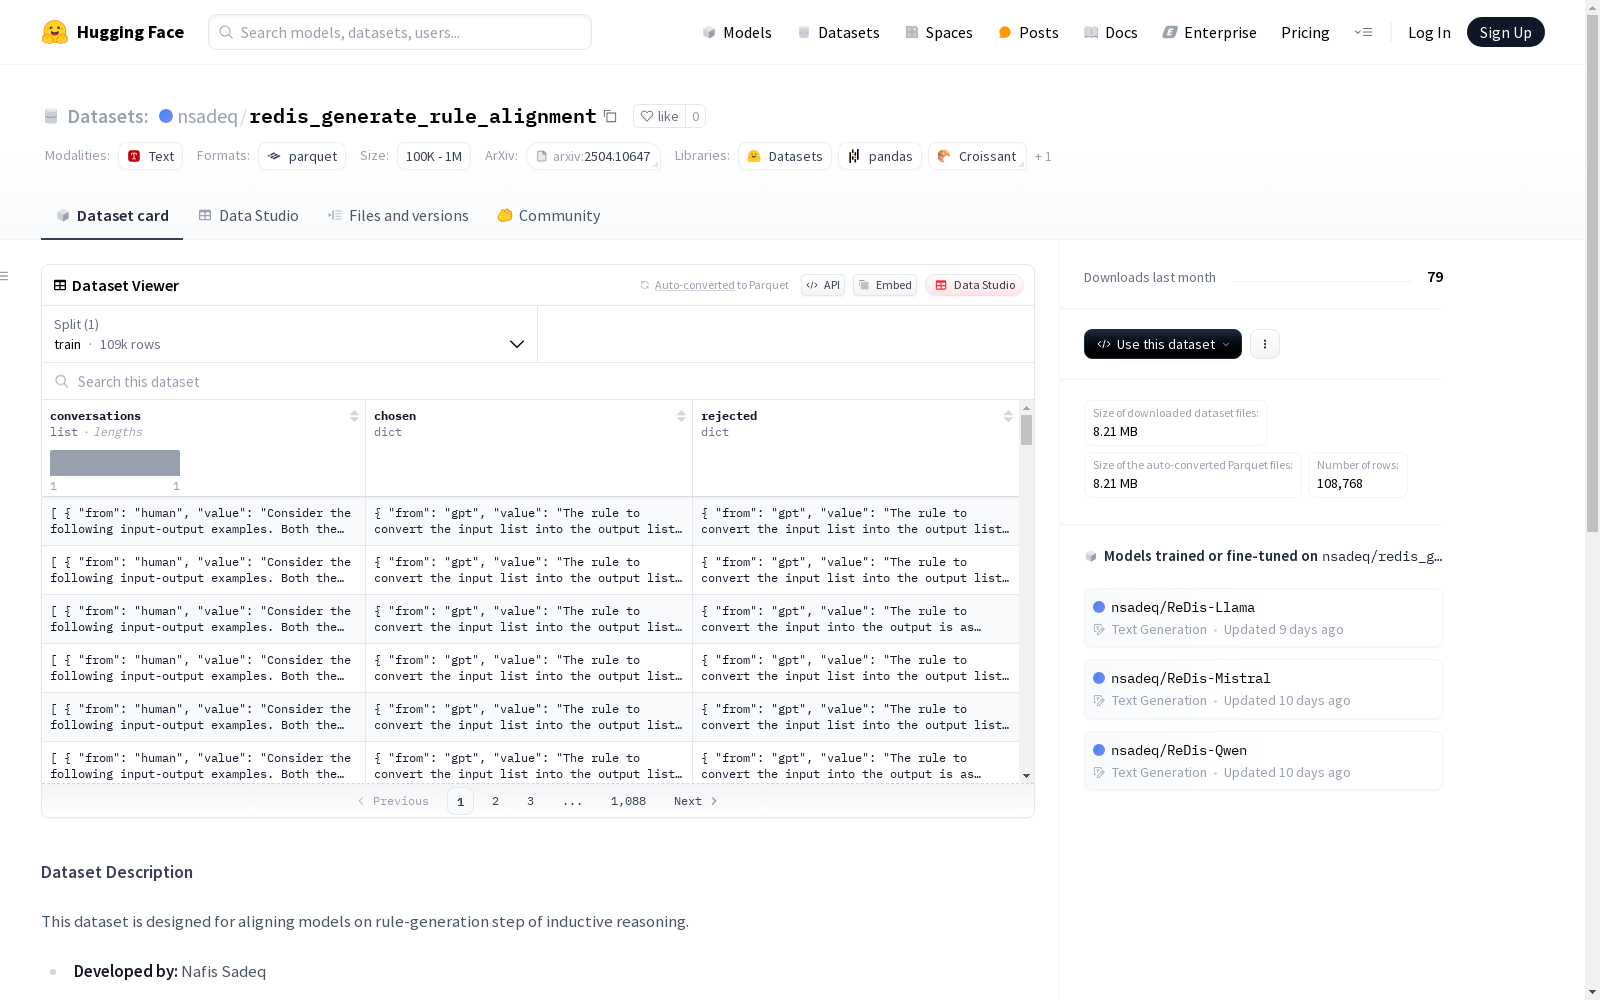1600x1000 pixels.
Task: Go to Spaces in top navigation
Action: click(939, 32)
